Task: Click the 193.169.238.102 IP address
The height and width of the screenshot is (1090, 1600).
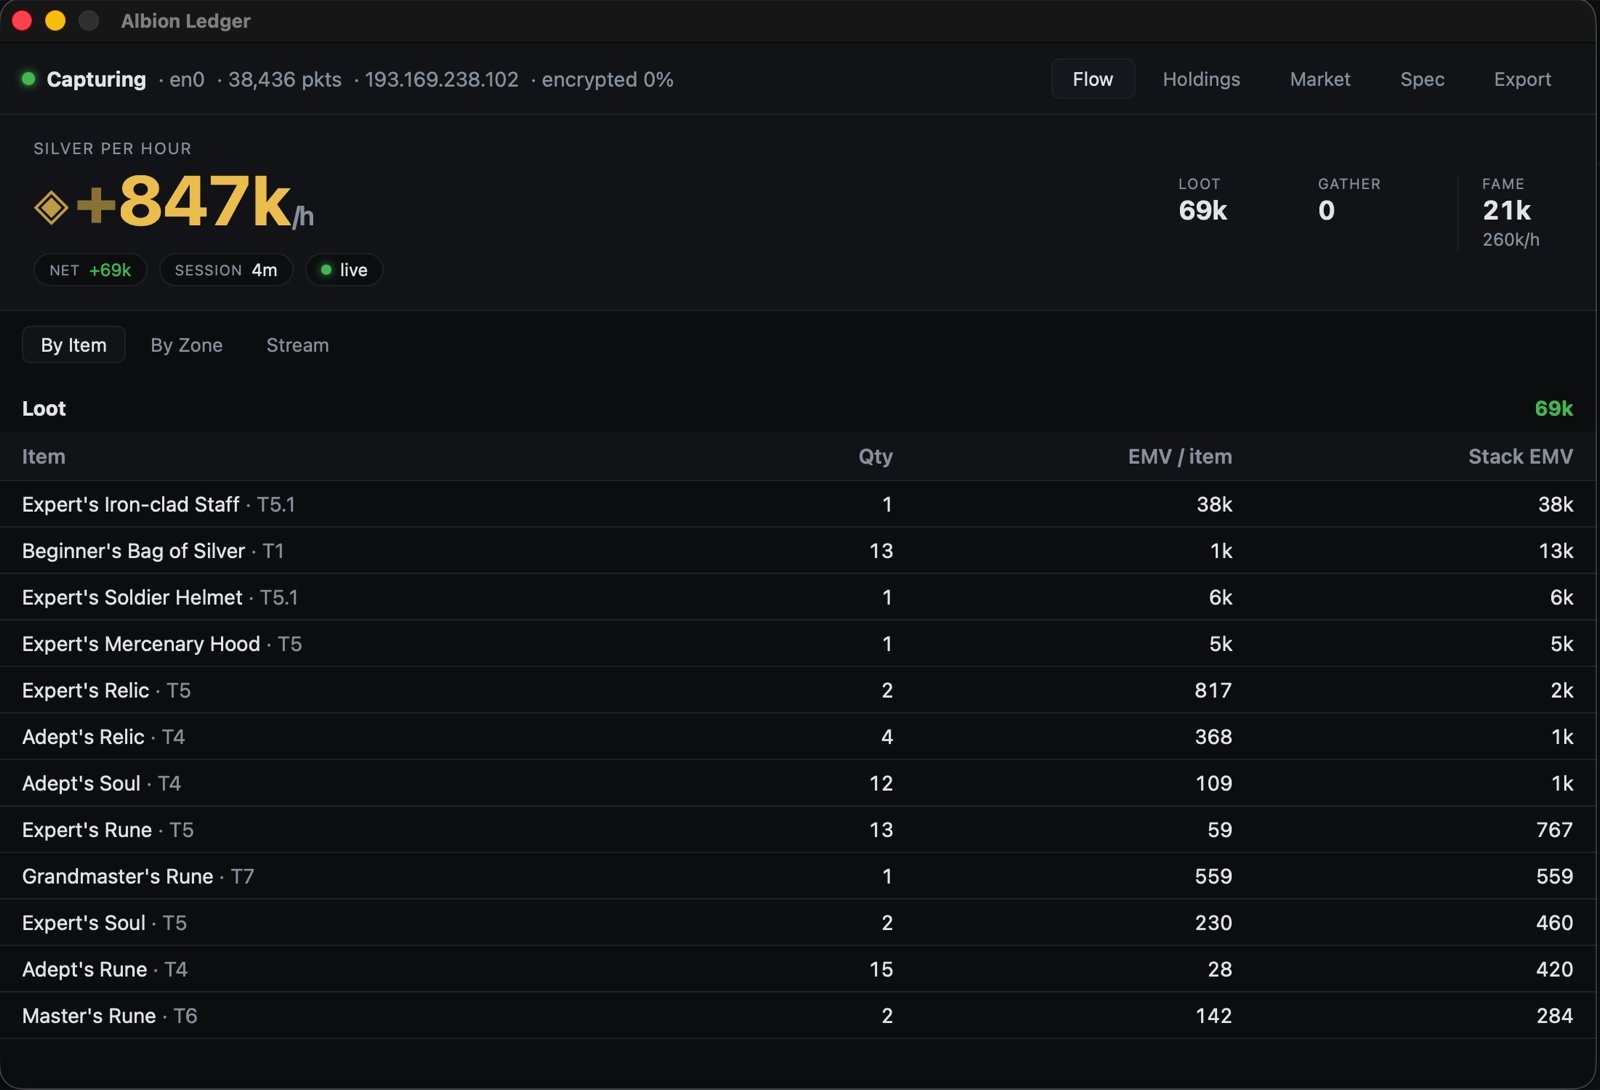Action: click(441, 79)
